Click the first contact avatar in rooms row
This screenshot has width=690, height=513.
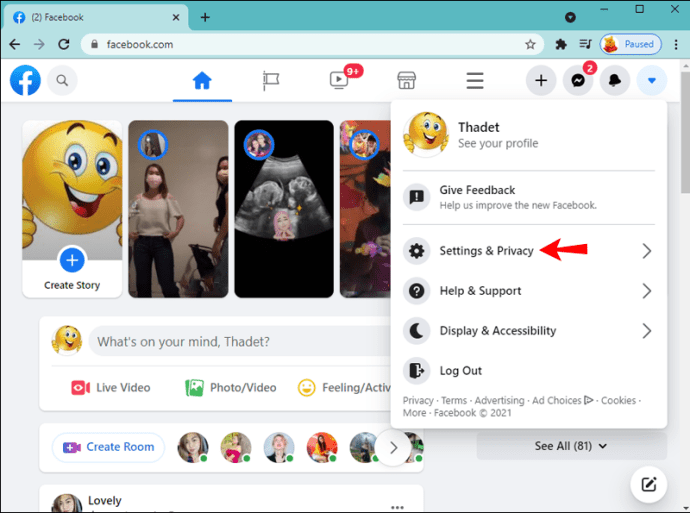[x=193, y=447]
